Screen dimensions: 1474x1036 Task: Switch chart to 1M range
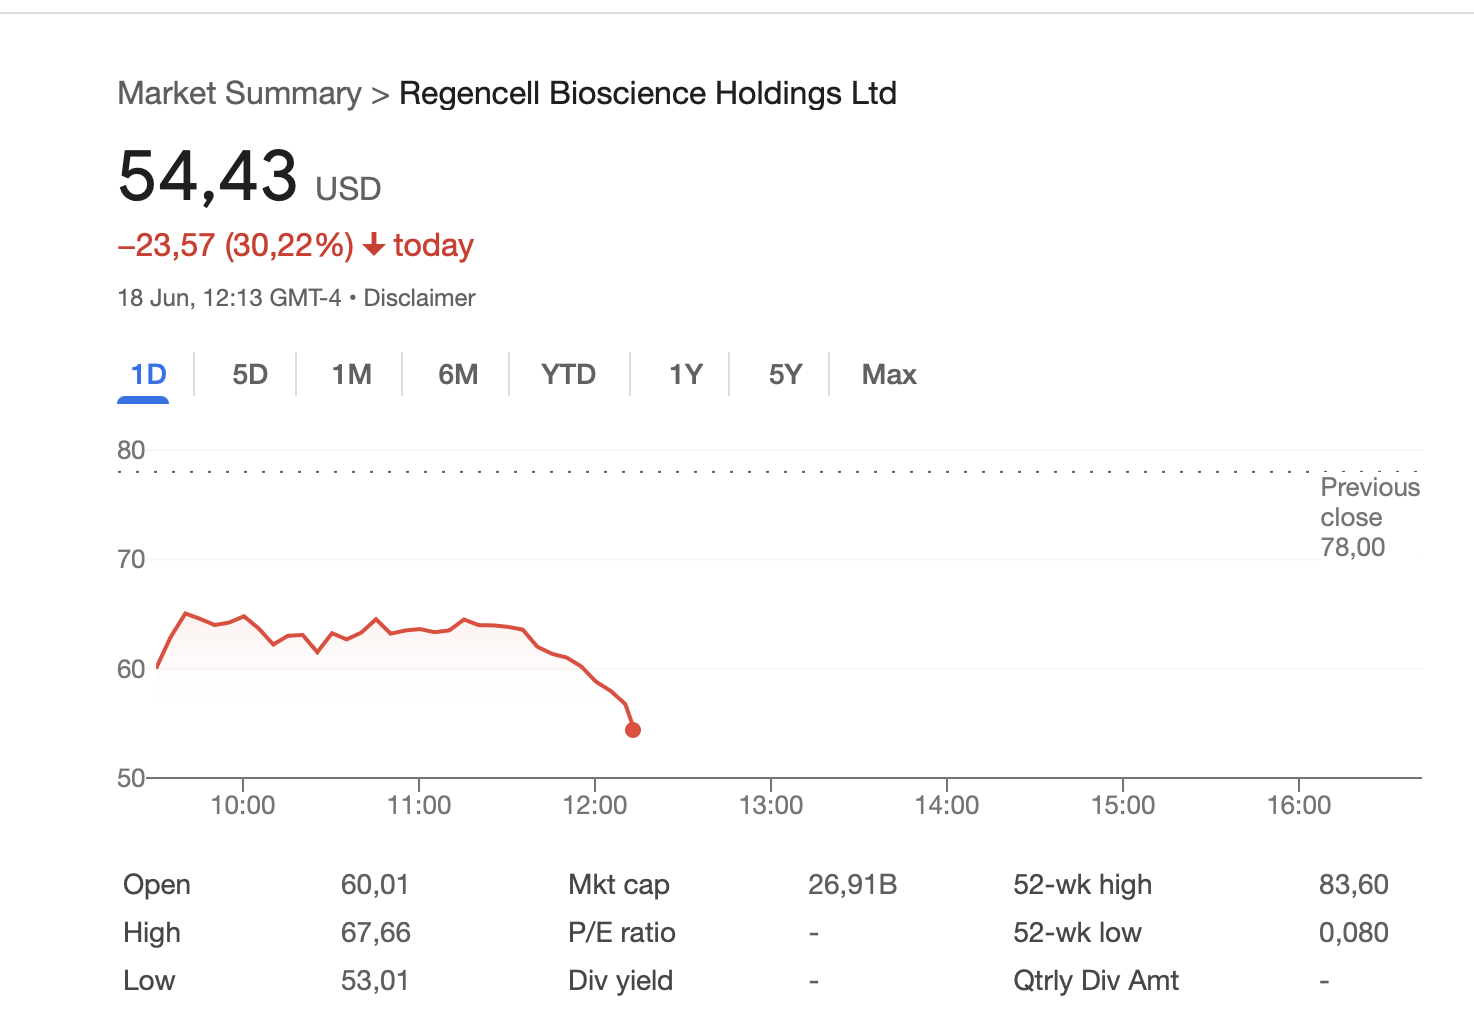pos(351,375)
